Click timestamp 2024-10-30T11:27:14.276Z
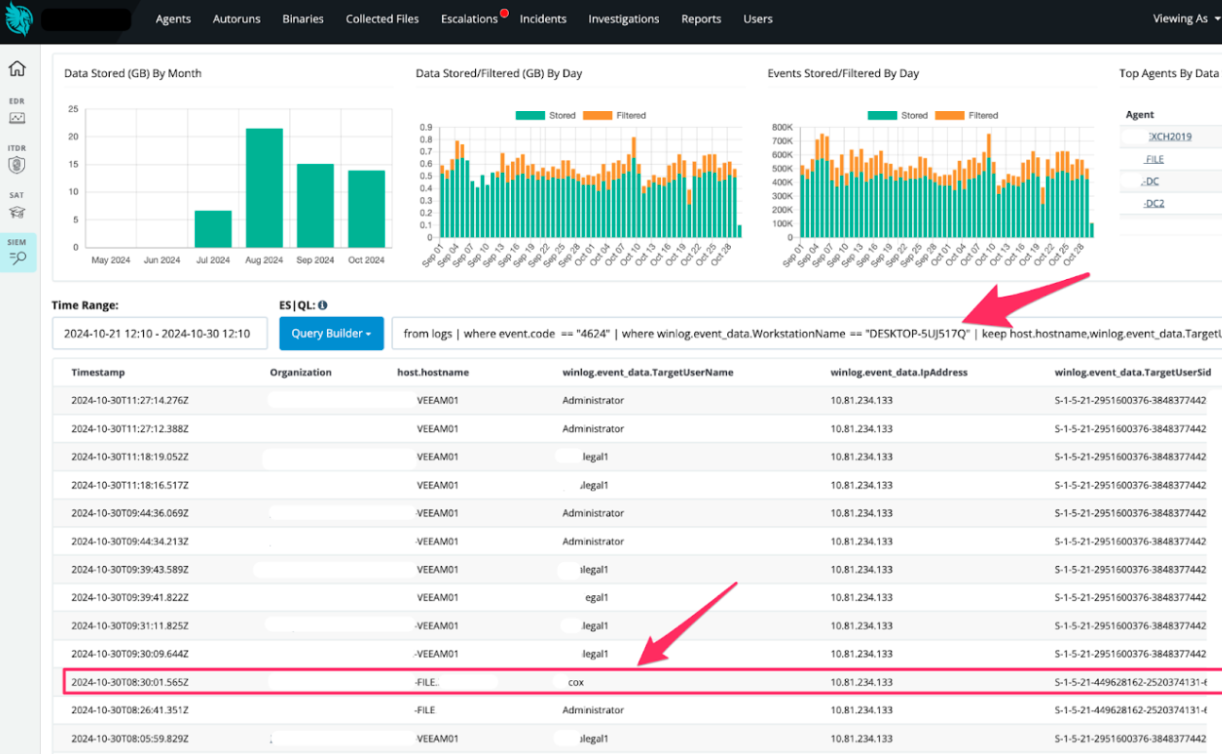 click(130, 400)
